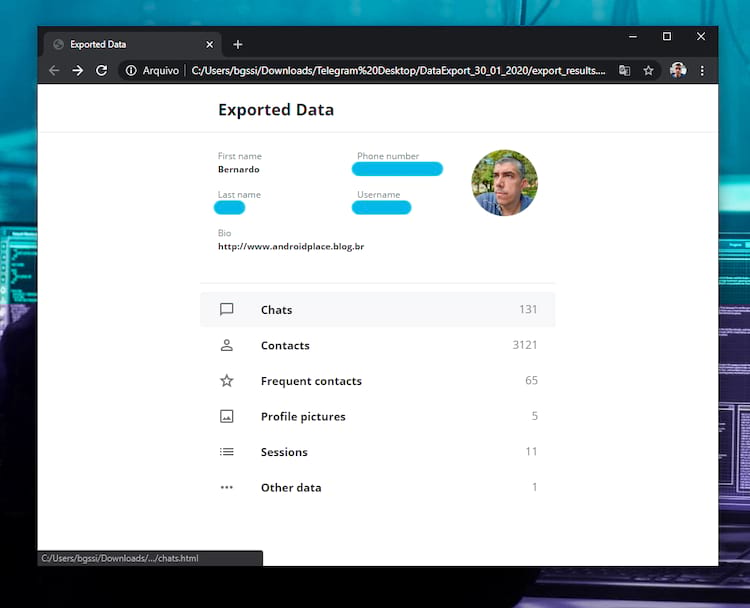
Task: Click the translate page icon in address bar
Action: click(624, 71)
